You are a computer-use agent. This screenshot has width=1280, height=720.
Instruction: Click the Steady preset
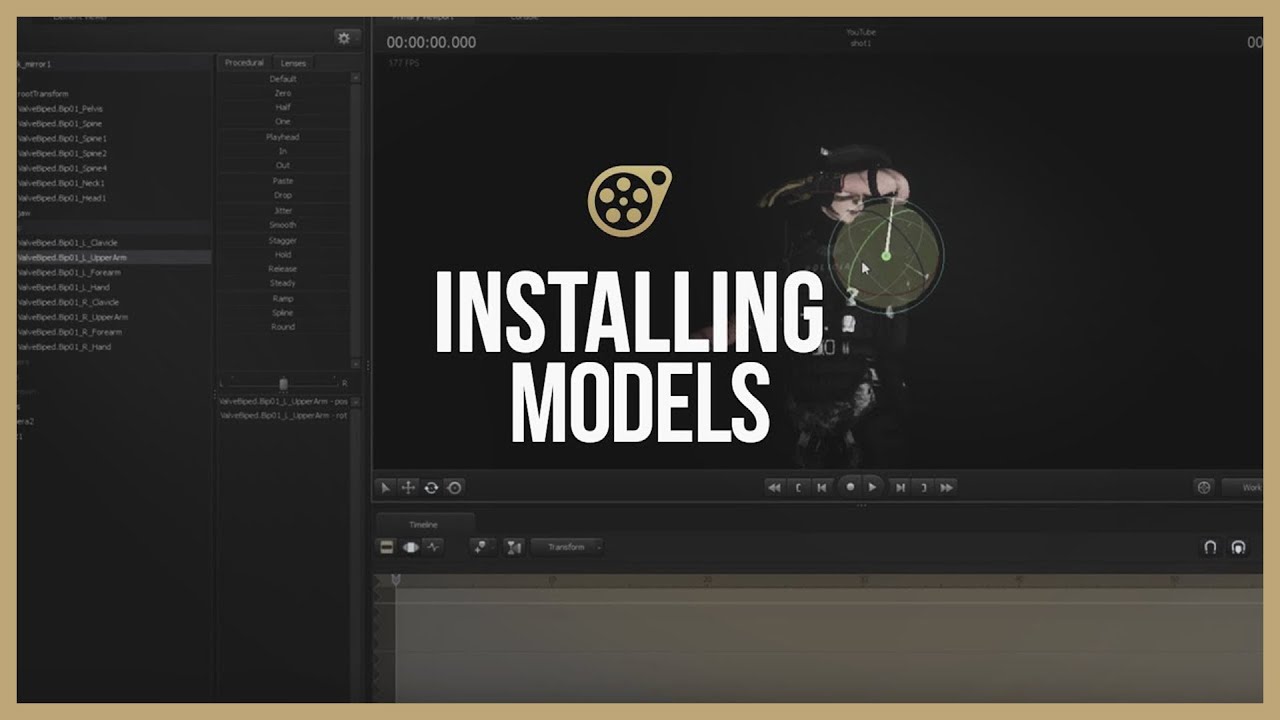[283, 283]
